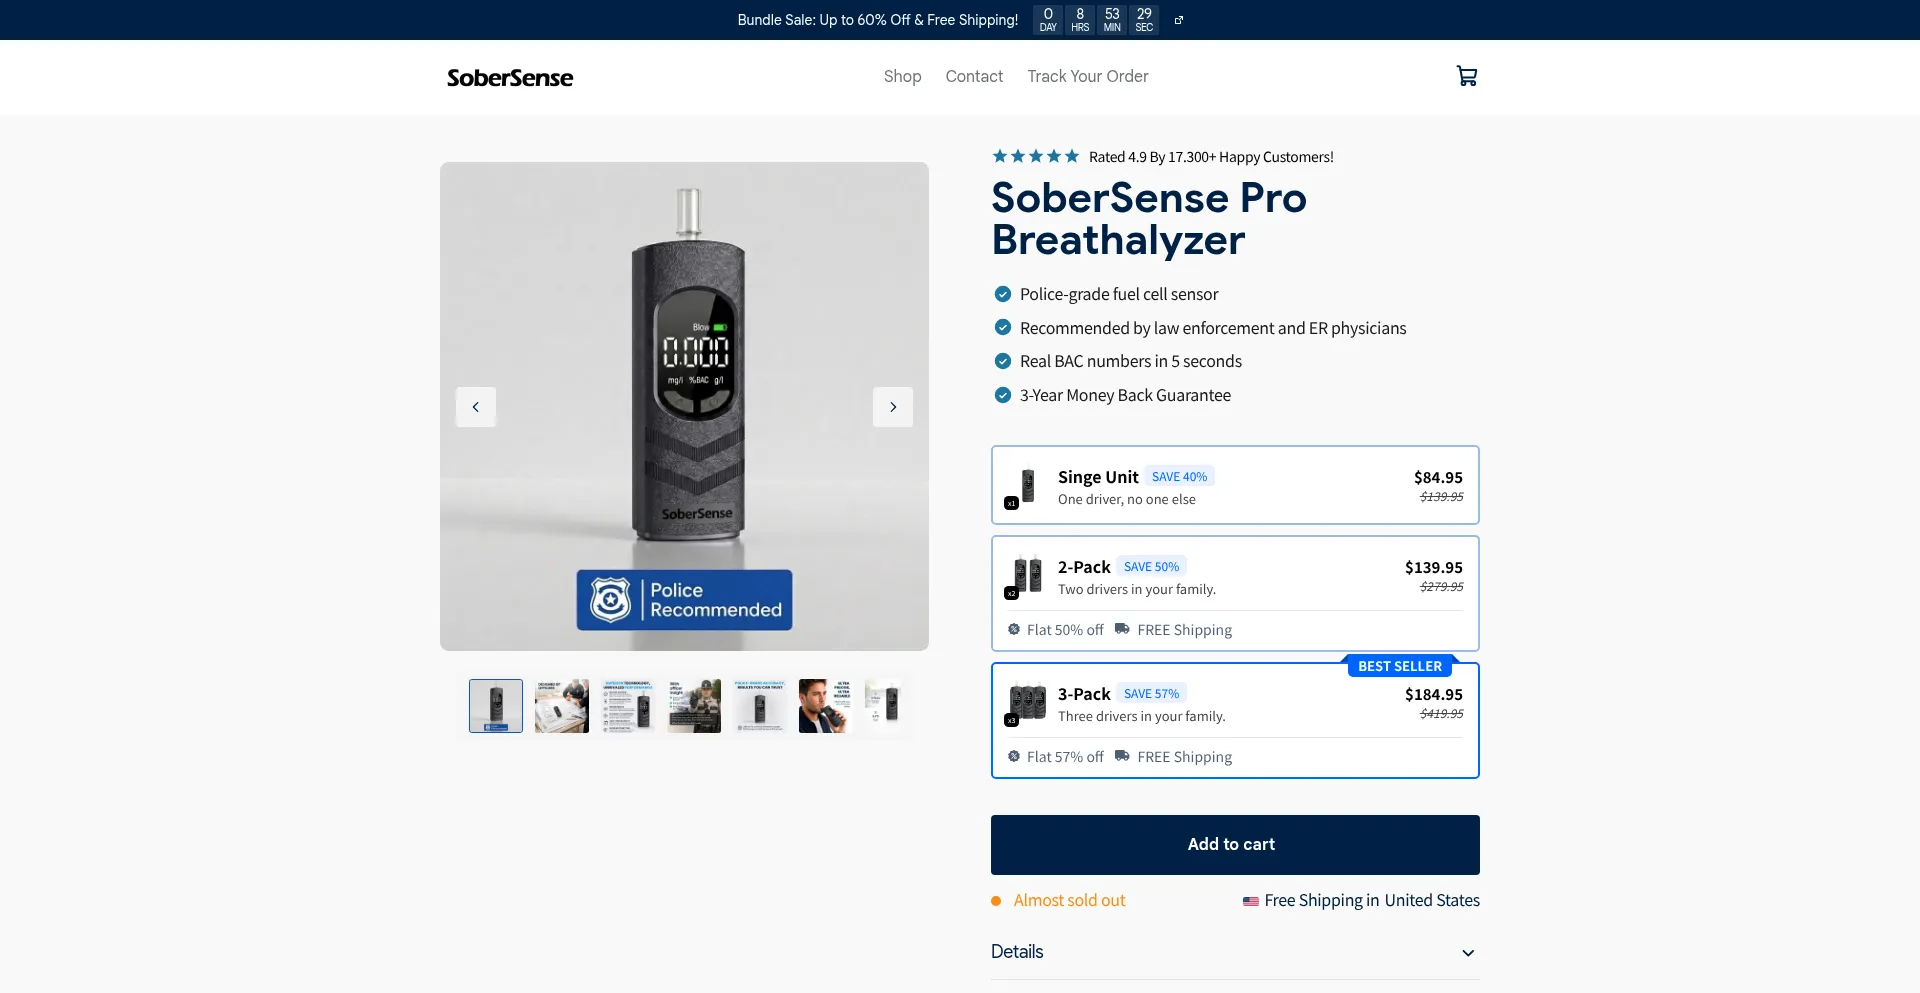1920x993 pixels.
Task: Click the SAVE 40% badge
Action: 1179,477
